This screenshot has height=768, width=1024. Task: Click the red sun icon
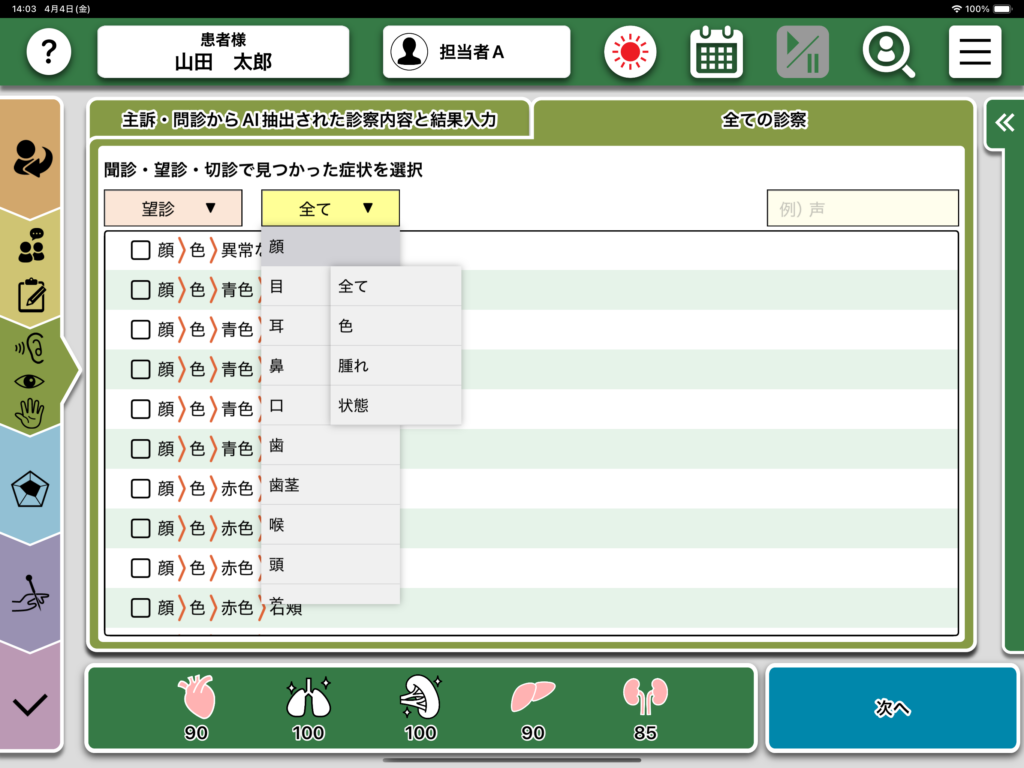pyautogui.click(x=630, y=52)
